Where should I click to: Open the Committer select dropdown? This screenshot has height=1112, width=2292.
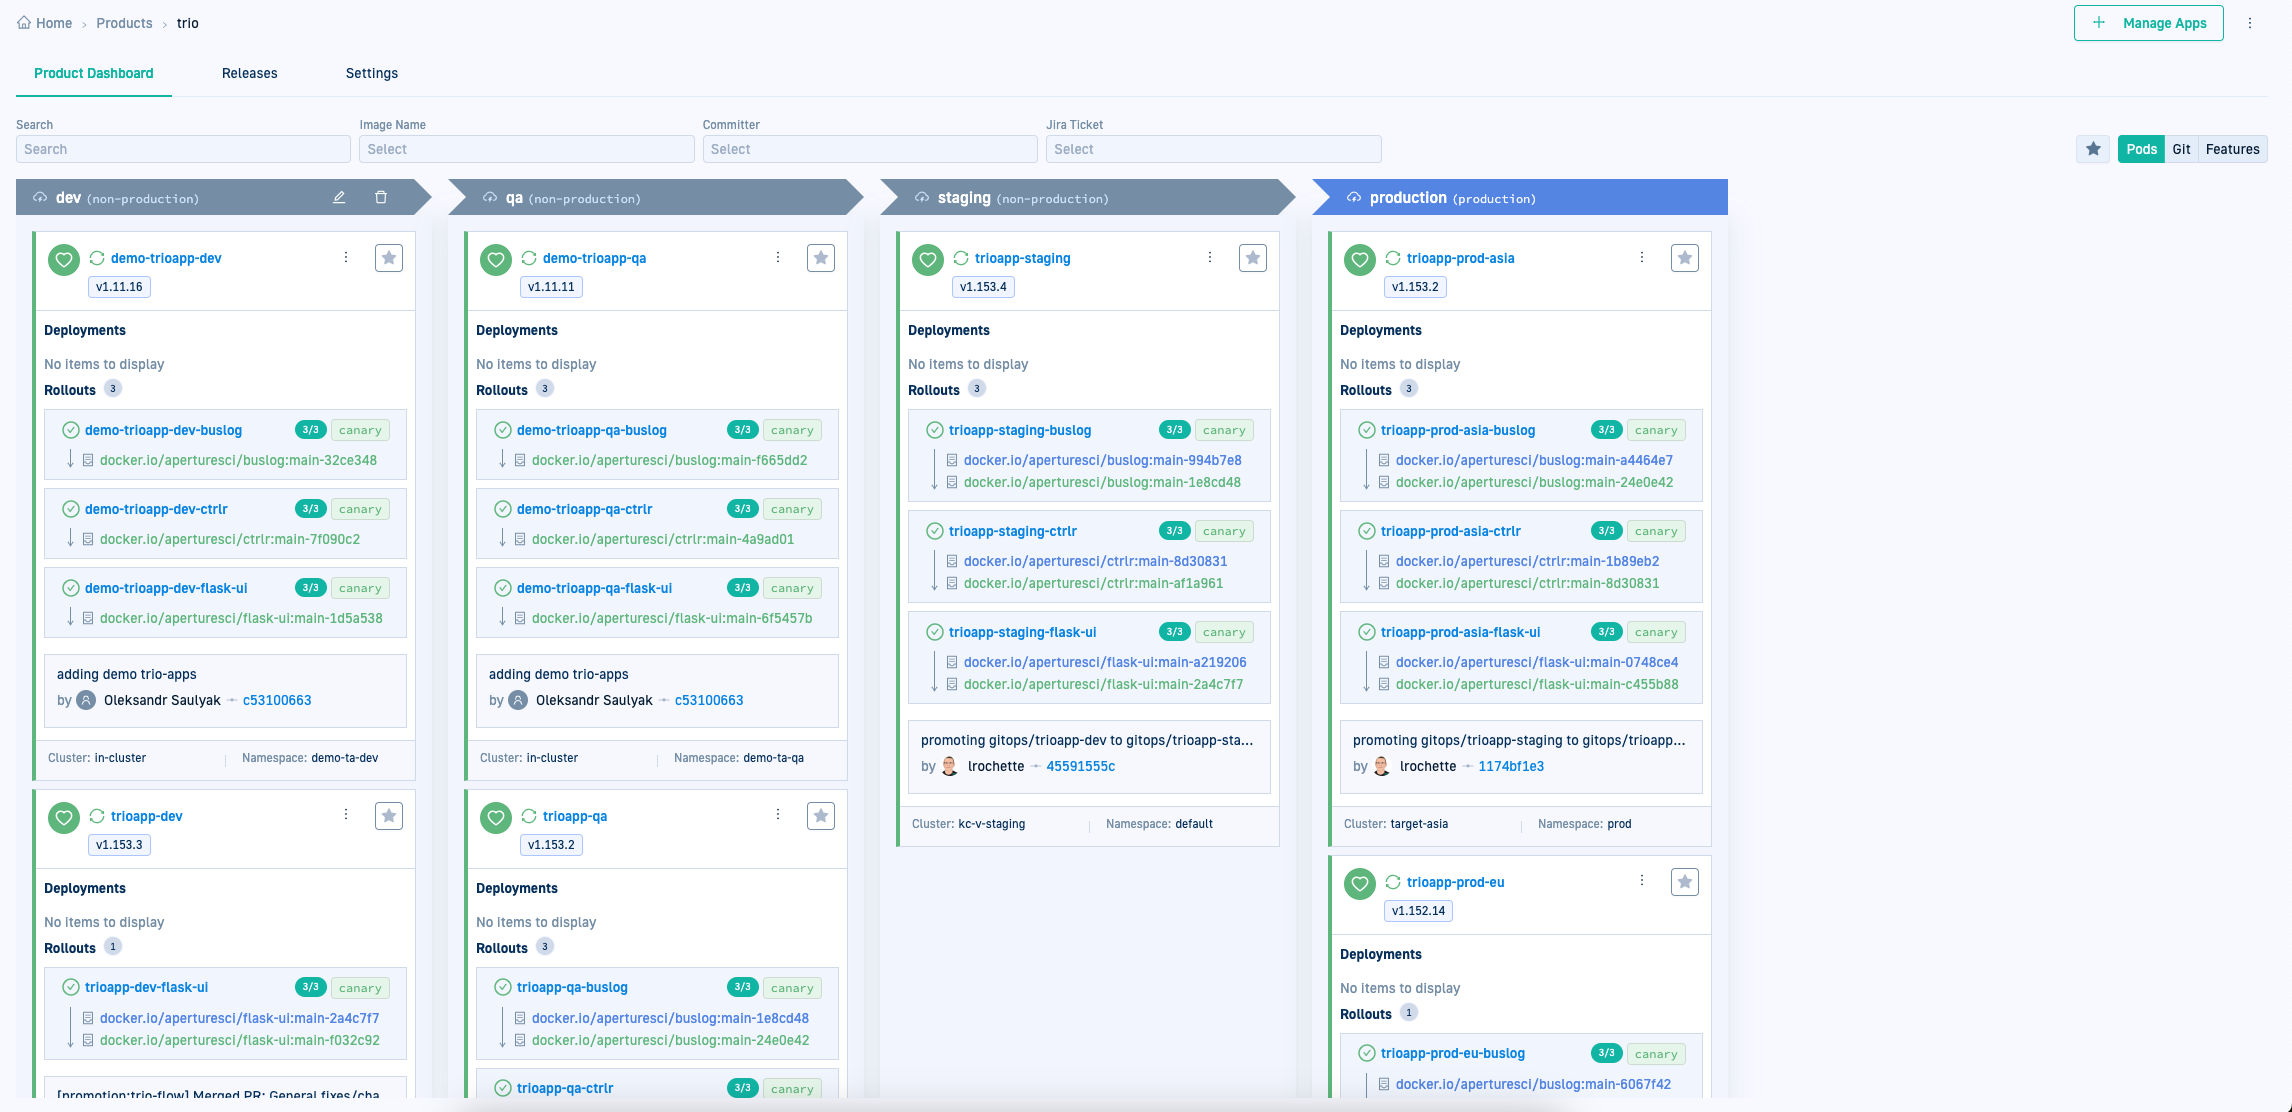click(x=869, y=149)
